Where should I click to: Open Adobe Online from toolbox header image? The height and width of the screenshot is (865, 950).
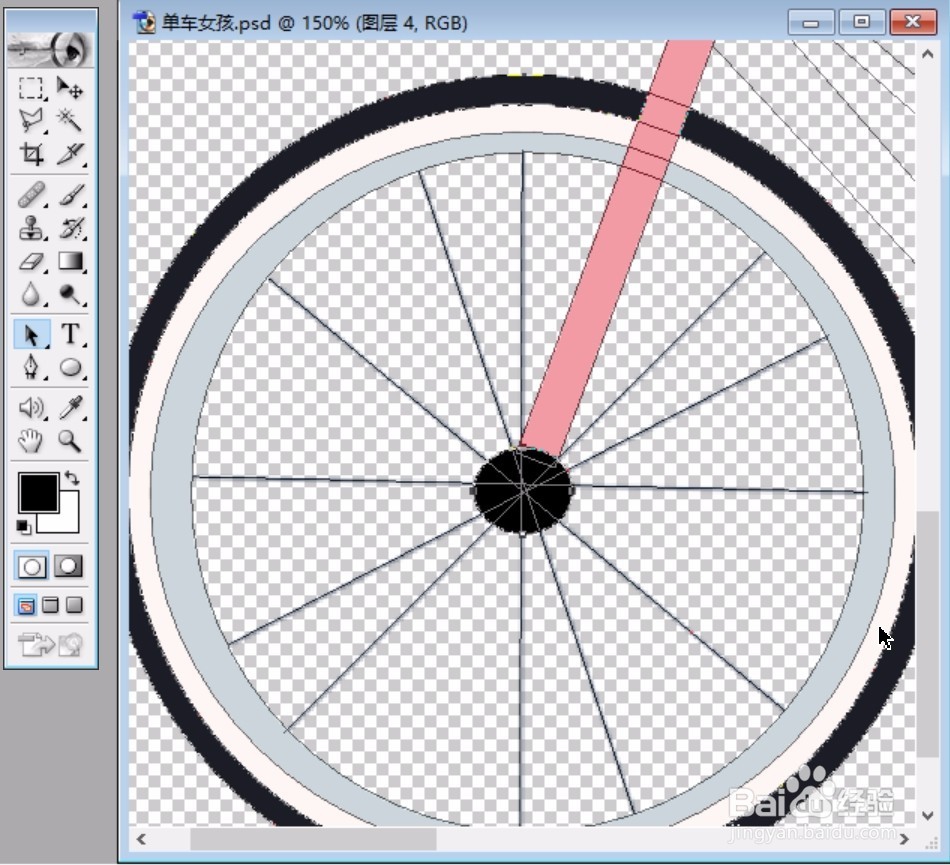click(50, 49)
